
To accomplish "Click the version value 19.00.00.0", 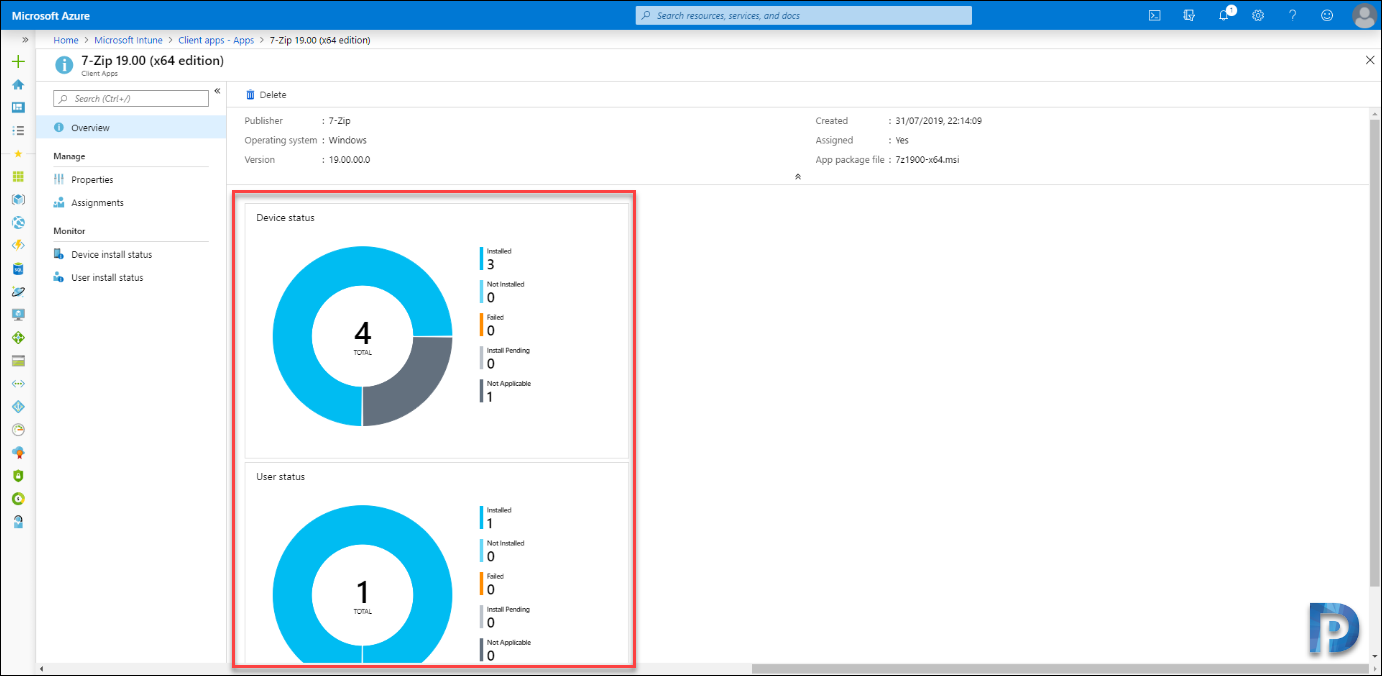I will tap(350, 160).
